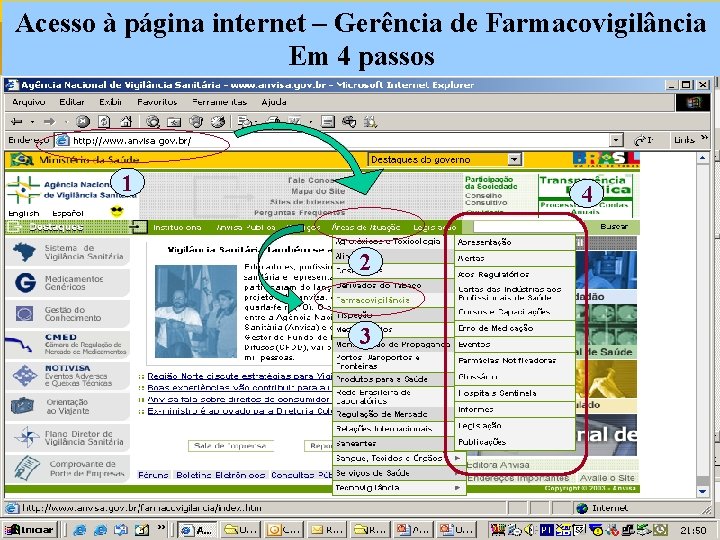Viewport: 720px width, 540px height.
Task: Open the Arquivo menu
Action: point(28,102)
